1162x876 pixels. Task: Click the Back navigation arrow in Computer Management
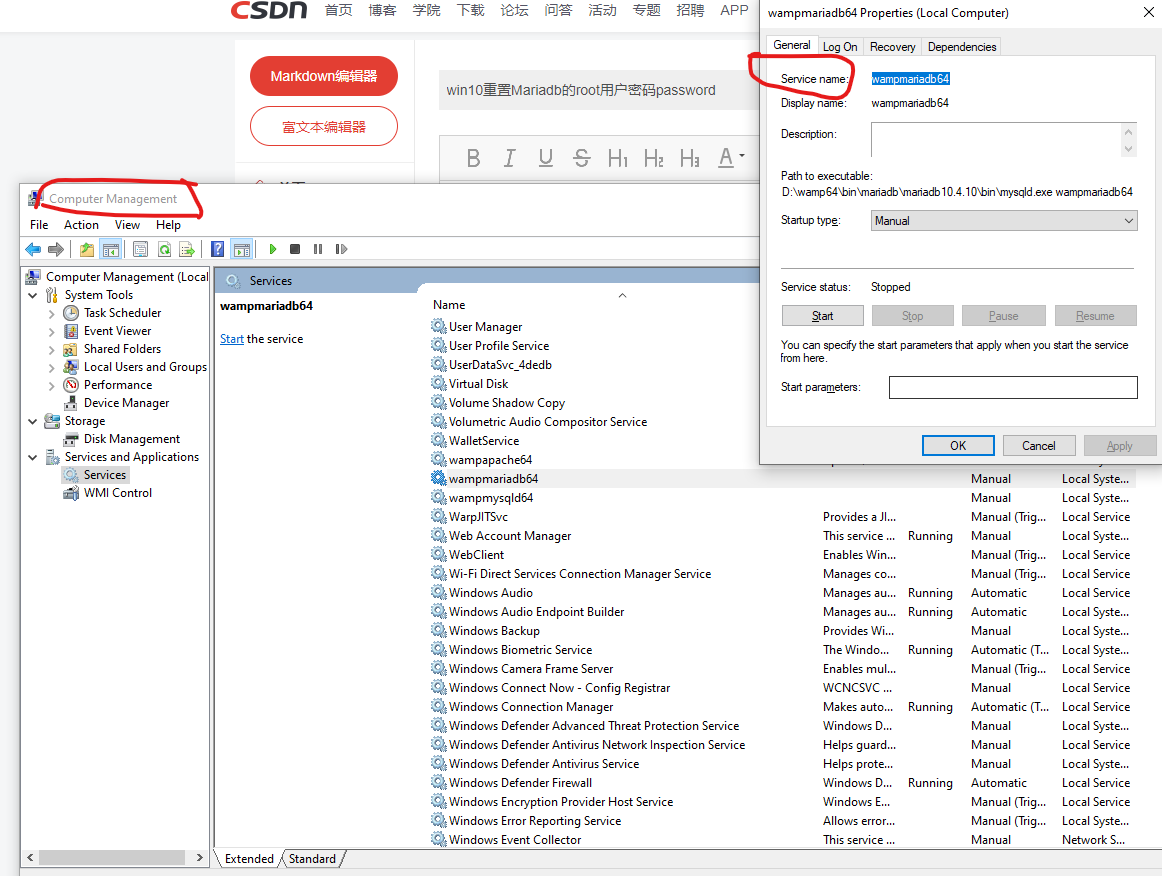pyautogui.click(x=32, y=249)
